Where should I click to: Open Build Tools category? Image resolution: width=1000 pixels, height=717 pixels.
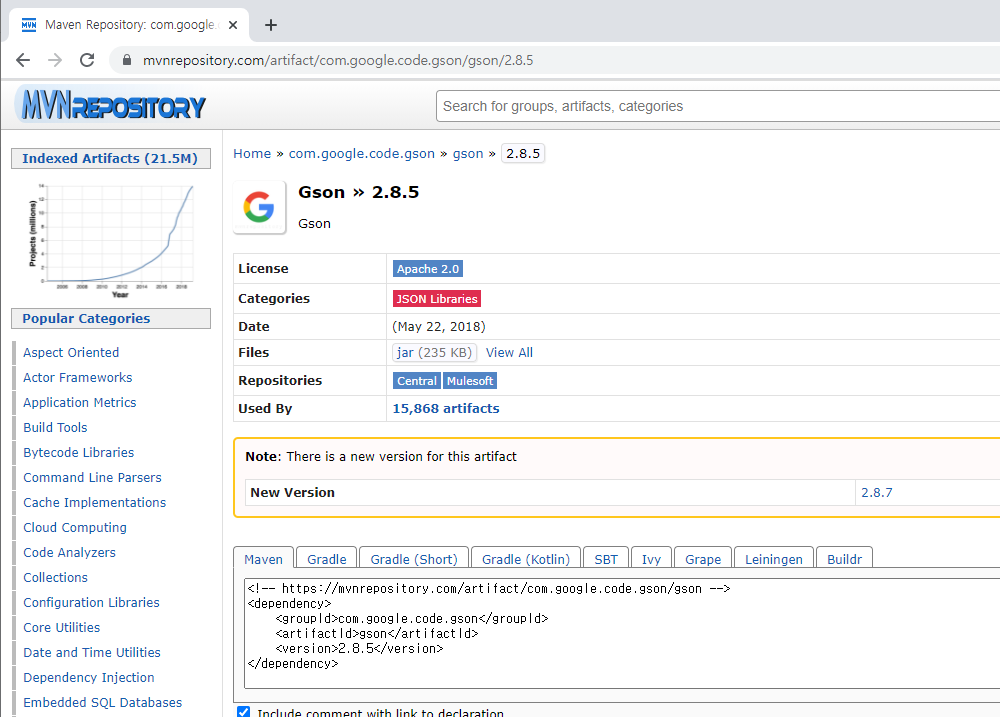pyautogui.click(x=55, y=427)
